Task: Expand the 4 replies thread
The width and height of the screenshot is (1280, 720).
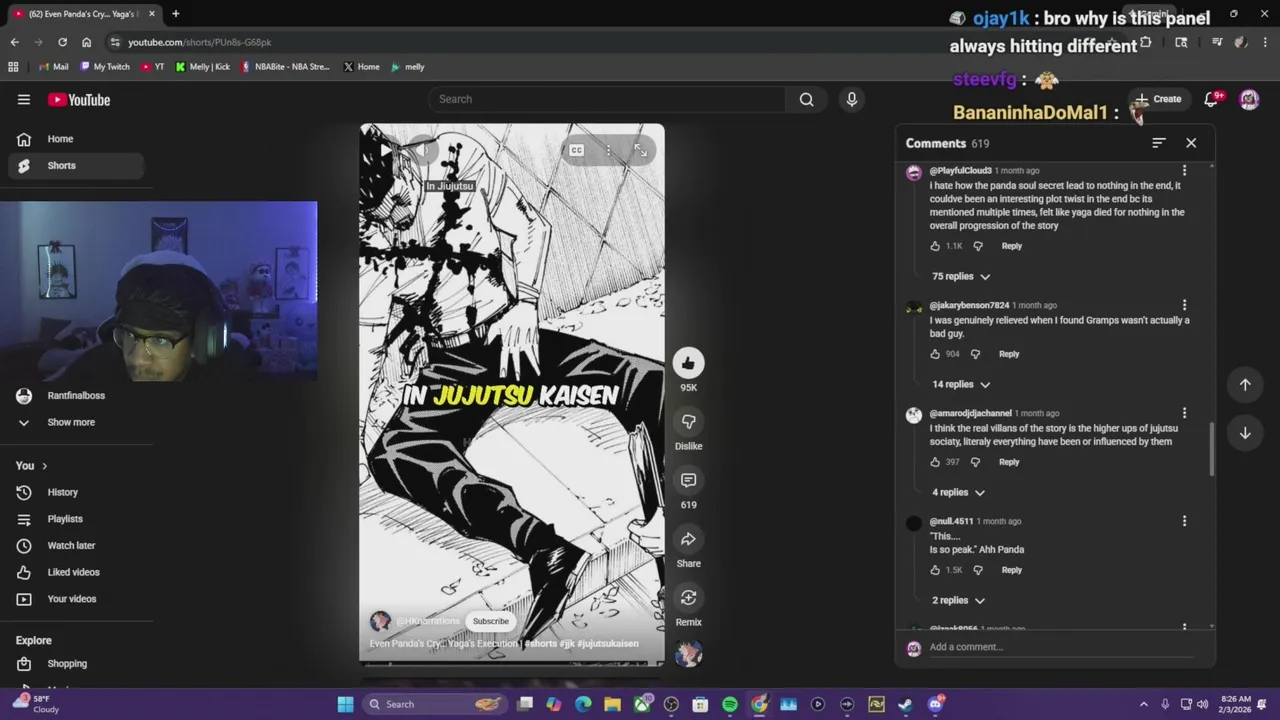Action: 958,492
